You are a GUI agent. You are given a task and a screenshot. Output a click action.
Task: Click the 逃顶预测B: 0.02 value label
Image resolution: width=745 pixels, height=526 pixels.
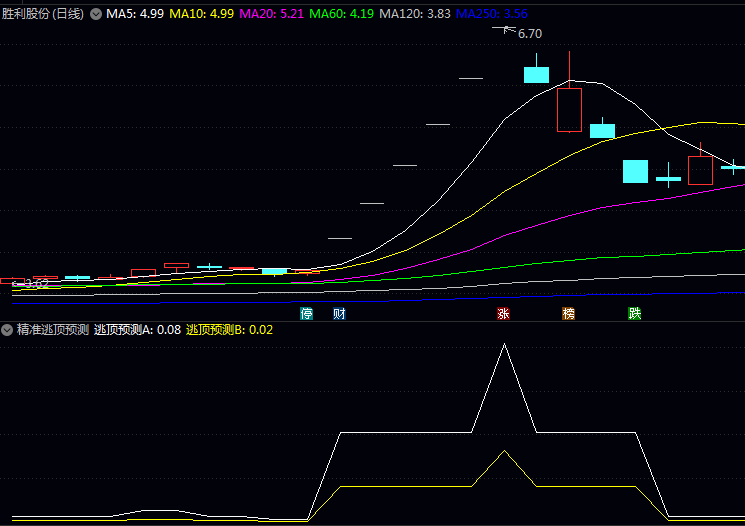pos(229,330)
